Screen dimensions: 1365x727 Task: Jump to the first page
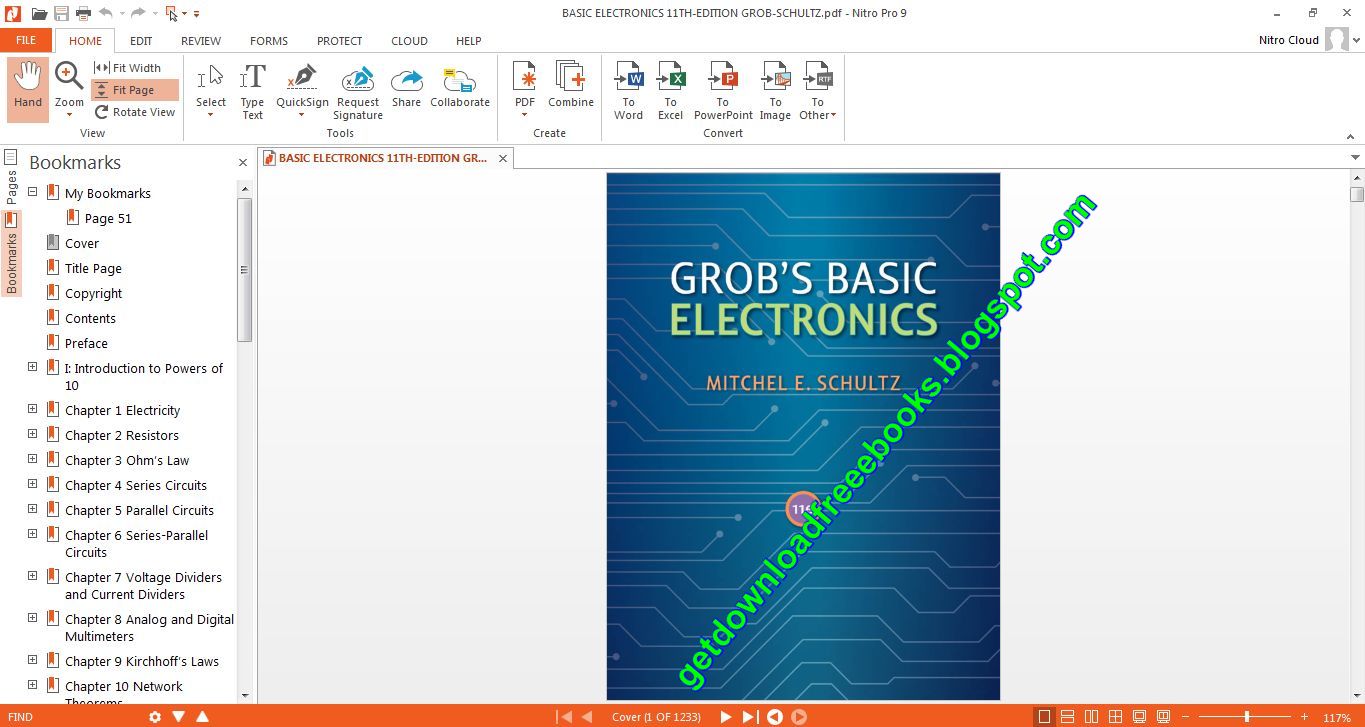(x=565, y=717)
